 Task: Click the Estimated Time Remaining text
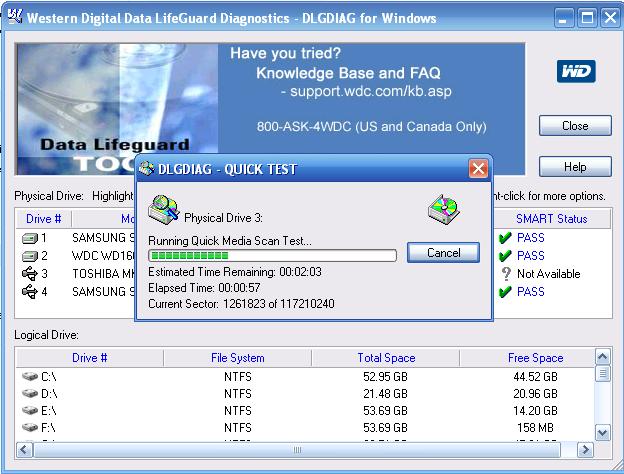[235, 272]
